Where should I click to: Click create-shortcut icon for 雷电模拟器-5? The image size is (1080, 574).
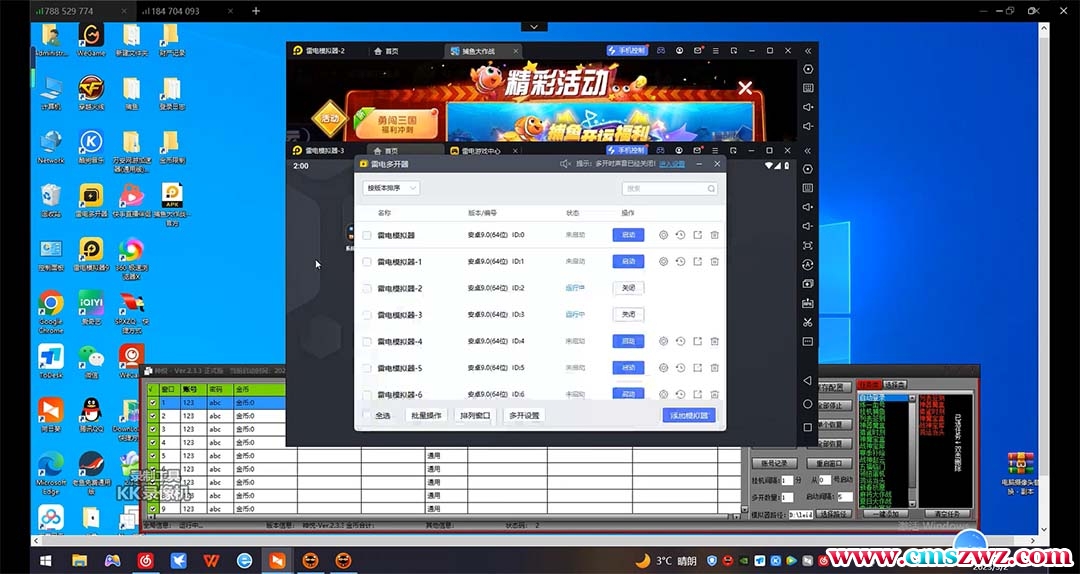697,368
